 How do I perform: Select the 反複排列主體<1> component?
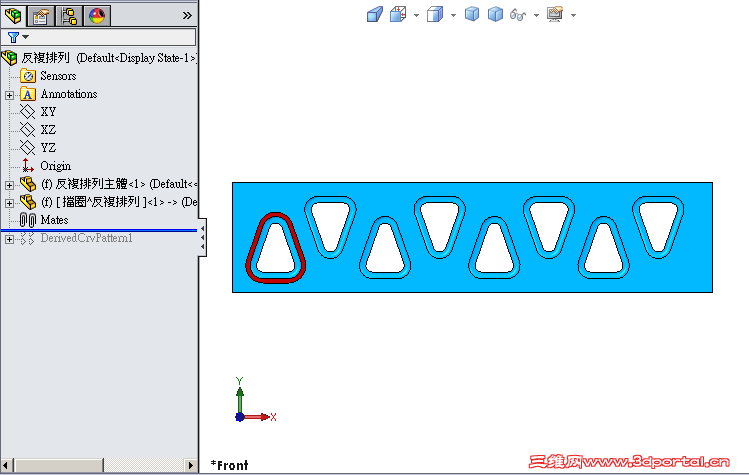[118, 184]
